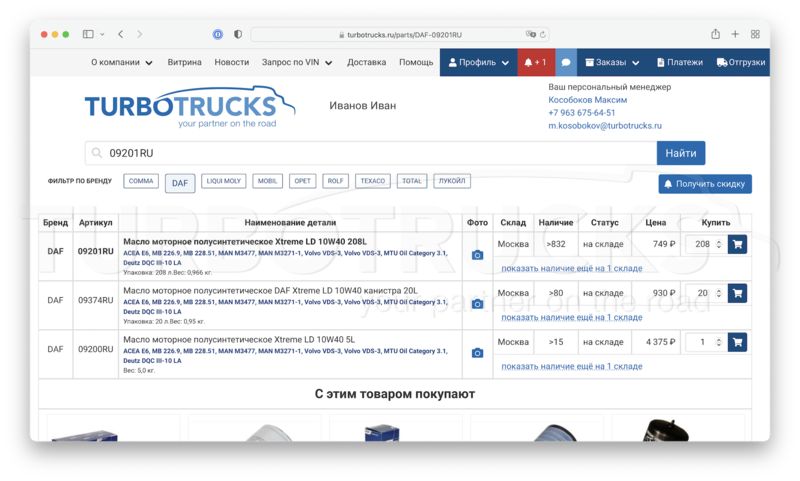Go forward in browser history
Image resolution: width=800 pixels, height=481 pixels.
pos(139,34)
